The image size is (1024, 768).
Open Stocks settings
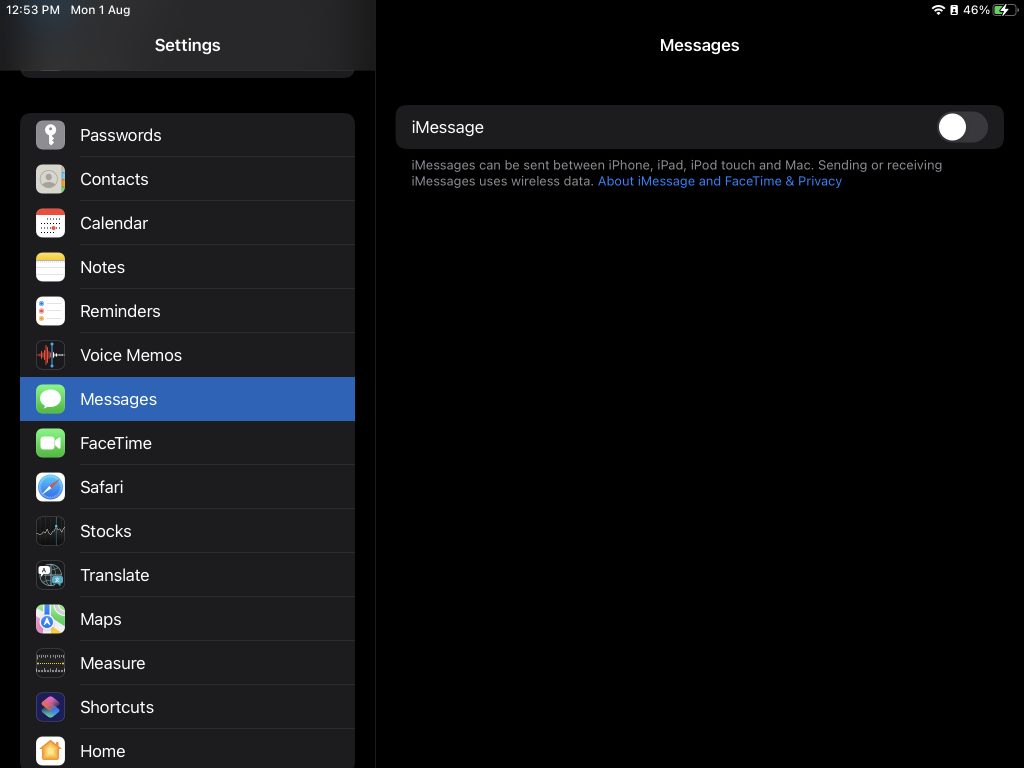187,531
